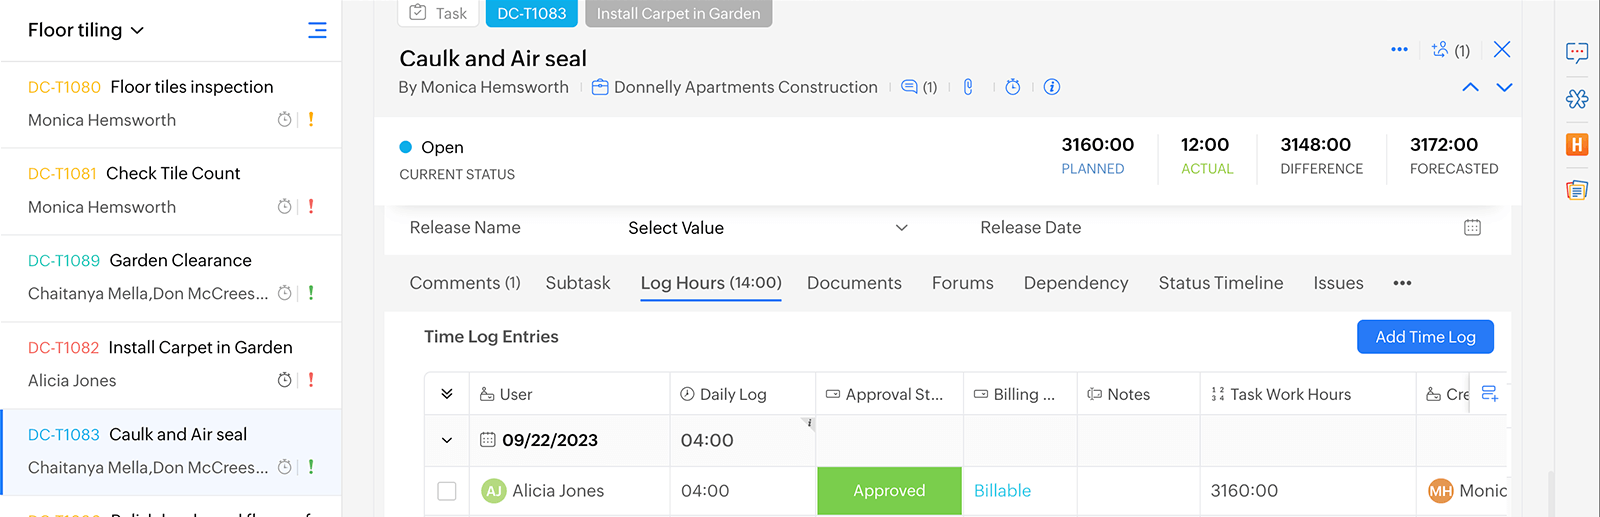Click the task info icon

(x=1051, y=87)
